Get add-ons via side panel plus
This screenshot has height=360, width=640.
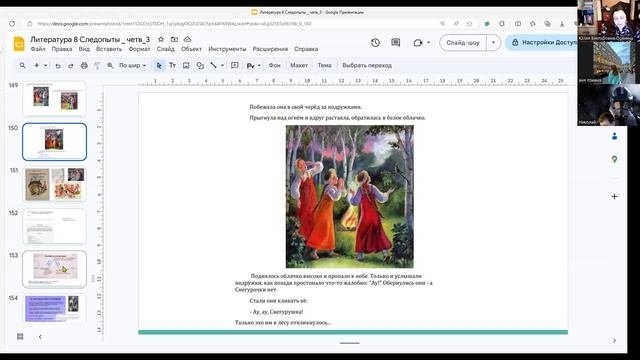[614, 196]
